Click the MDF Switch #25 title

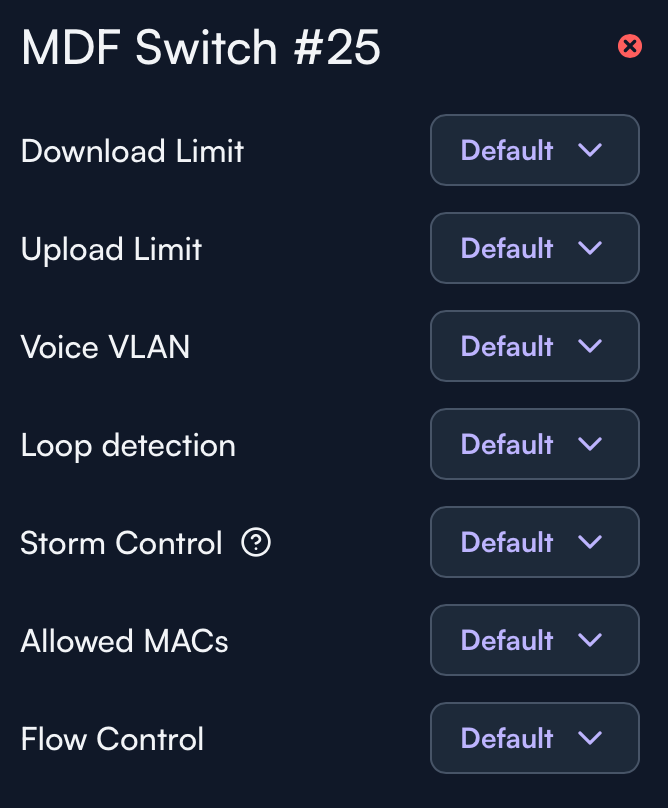[201, 48]
